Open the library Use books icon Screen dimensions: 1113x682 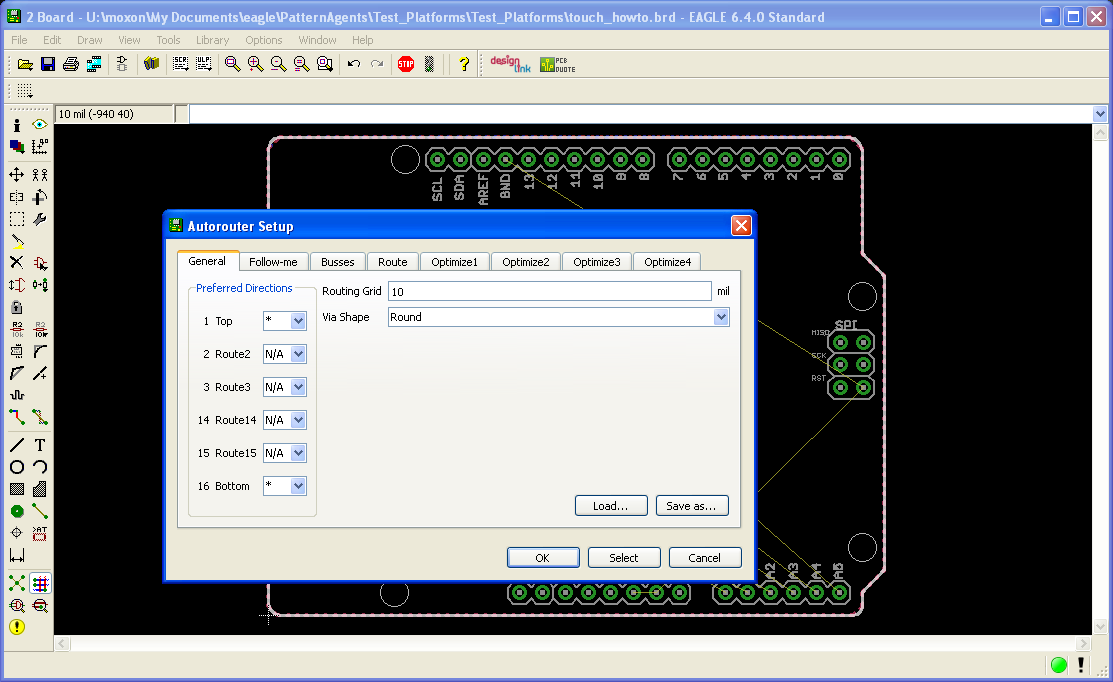tap(151, 65)
